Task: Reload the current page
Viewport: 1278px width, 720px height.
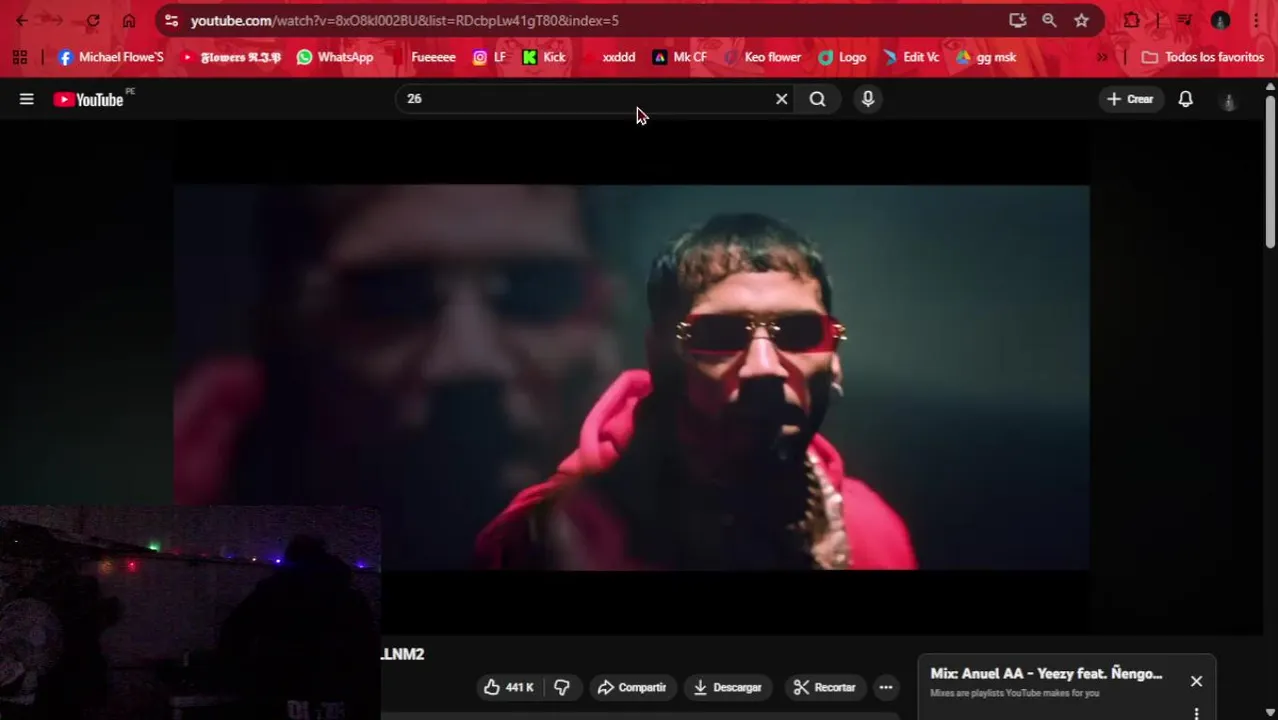Action: point(92,20)
